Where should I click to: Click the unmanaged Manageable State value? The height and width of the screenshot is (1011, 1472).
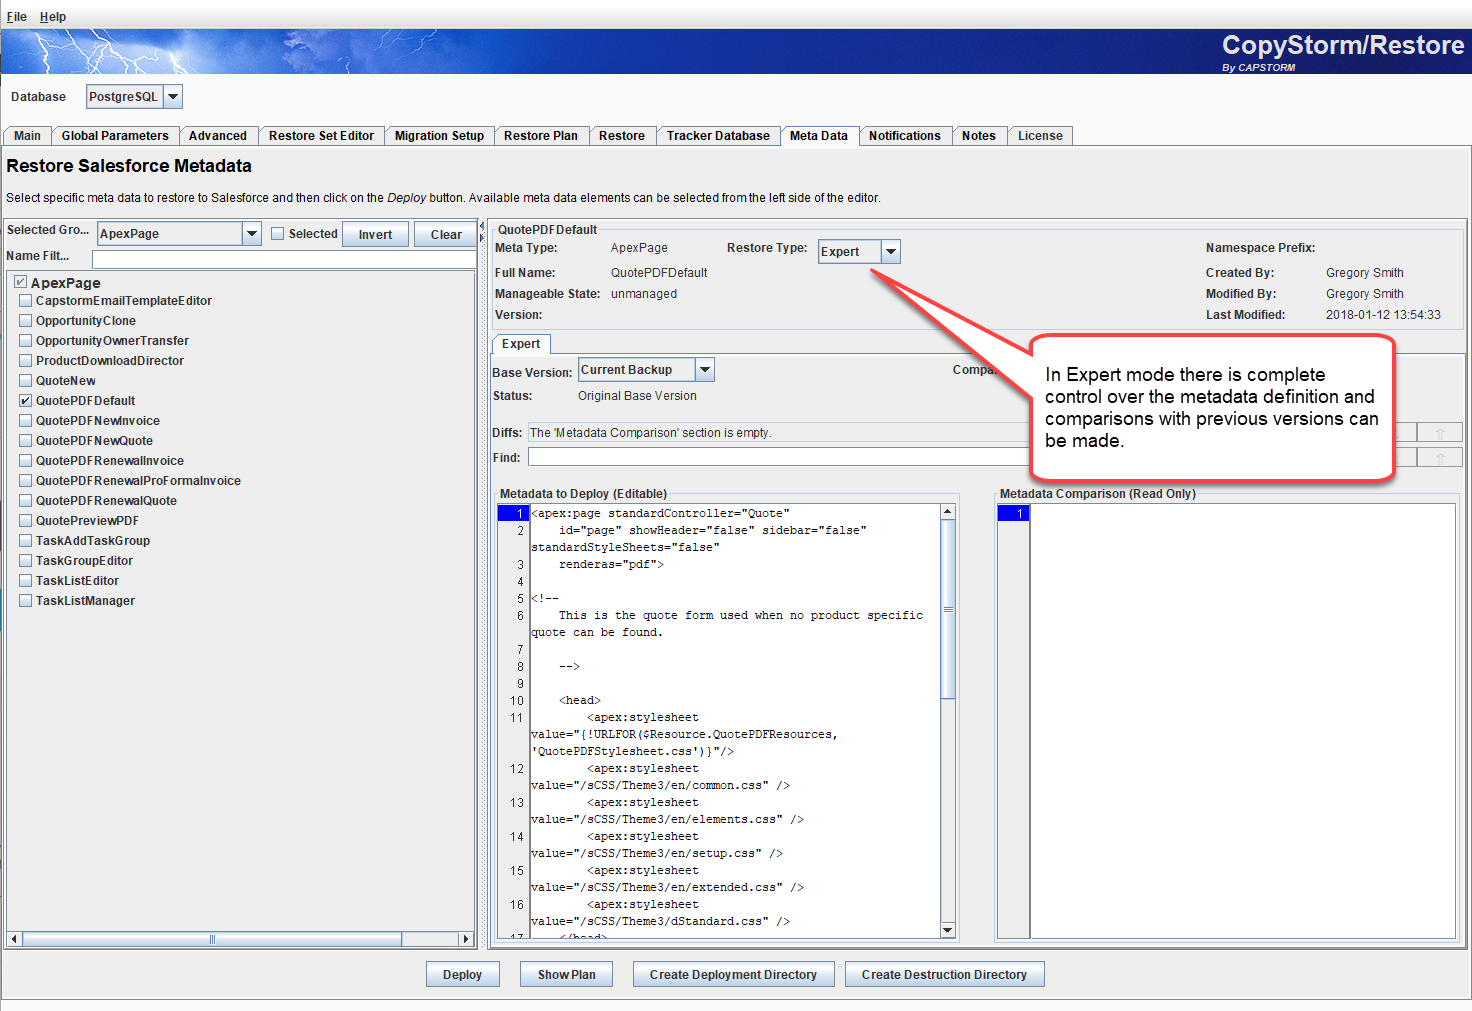[x=644, y=294]
